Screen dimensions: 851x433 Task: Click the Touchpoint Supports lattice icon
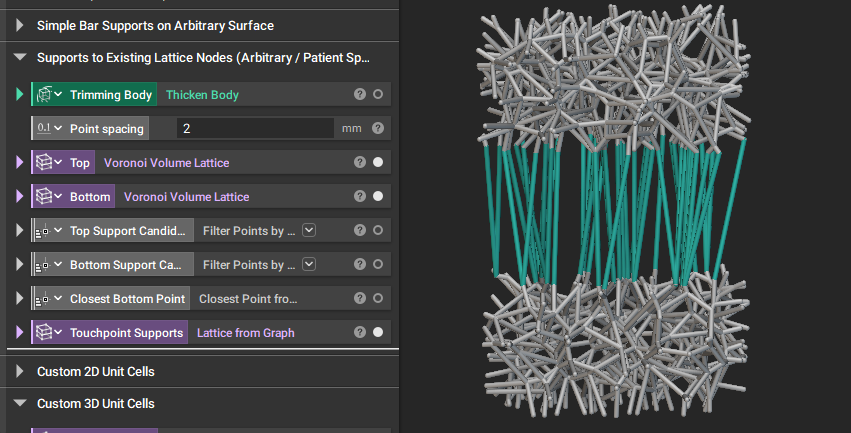(45, 333)
